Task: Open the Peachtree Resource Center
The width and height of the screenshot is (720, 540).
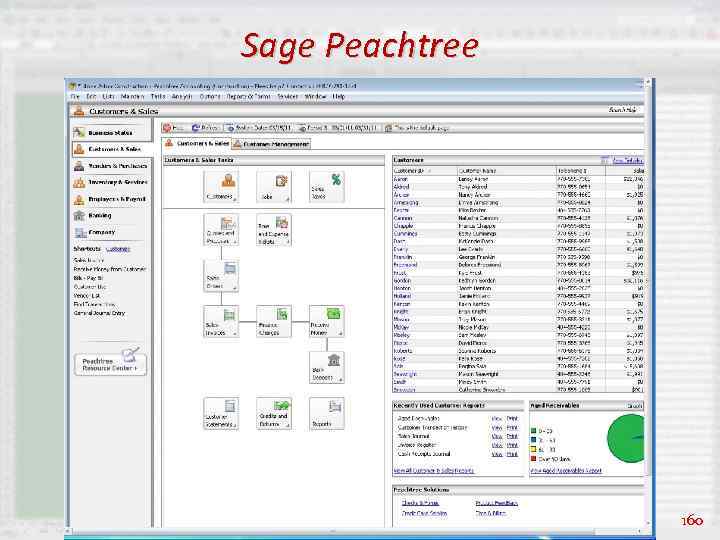Action: [x=111, y=364]
